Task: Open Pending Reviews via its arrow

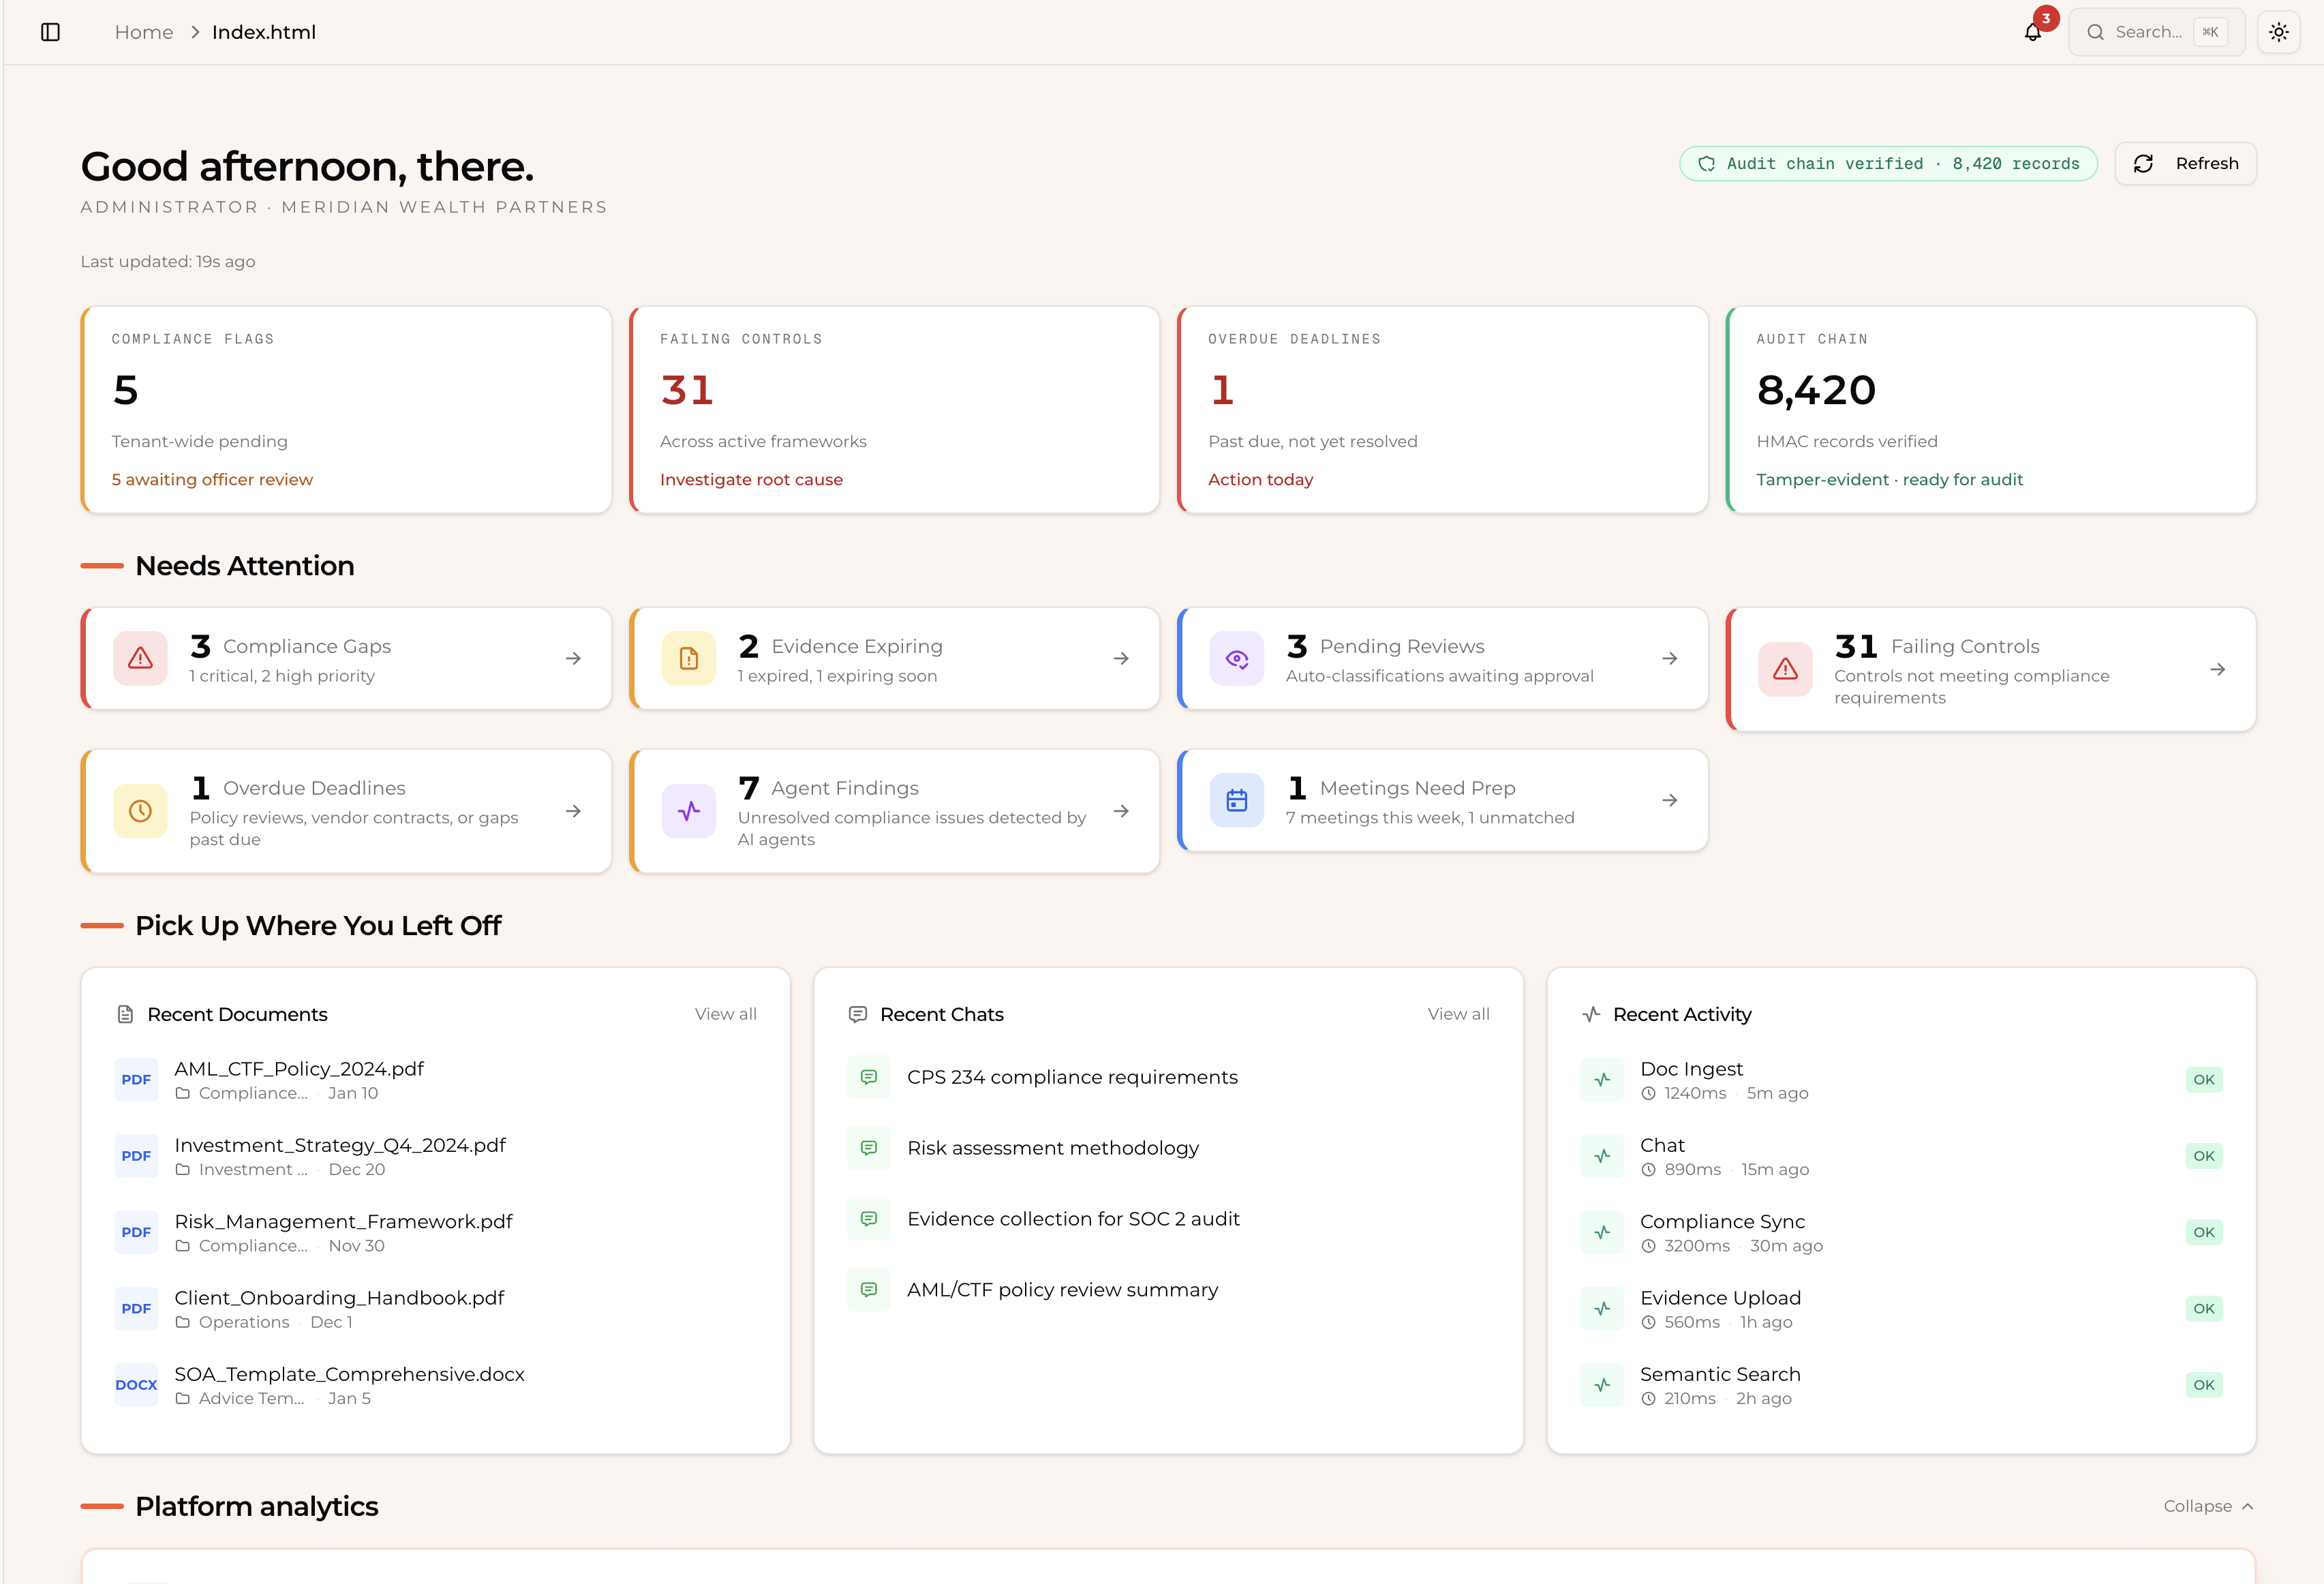Action: click(1669, 658)
